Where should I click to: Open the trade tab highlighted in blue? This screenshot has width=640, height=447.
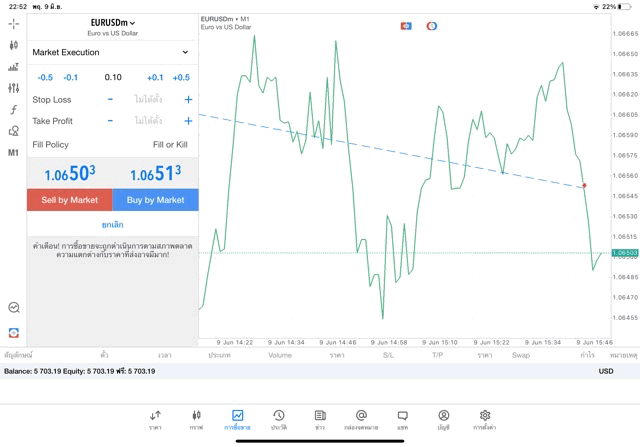pyautogui.click(x=237, y=420)
